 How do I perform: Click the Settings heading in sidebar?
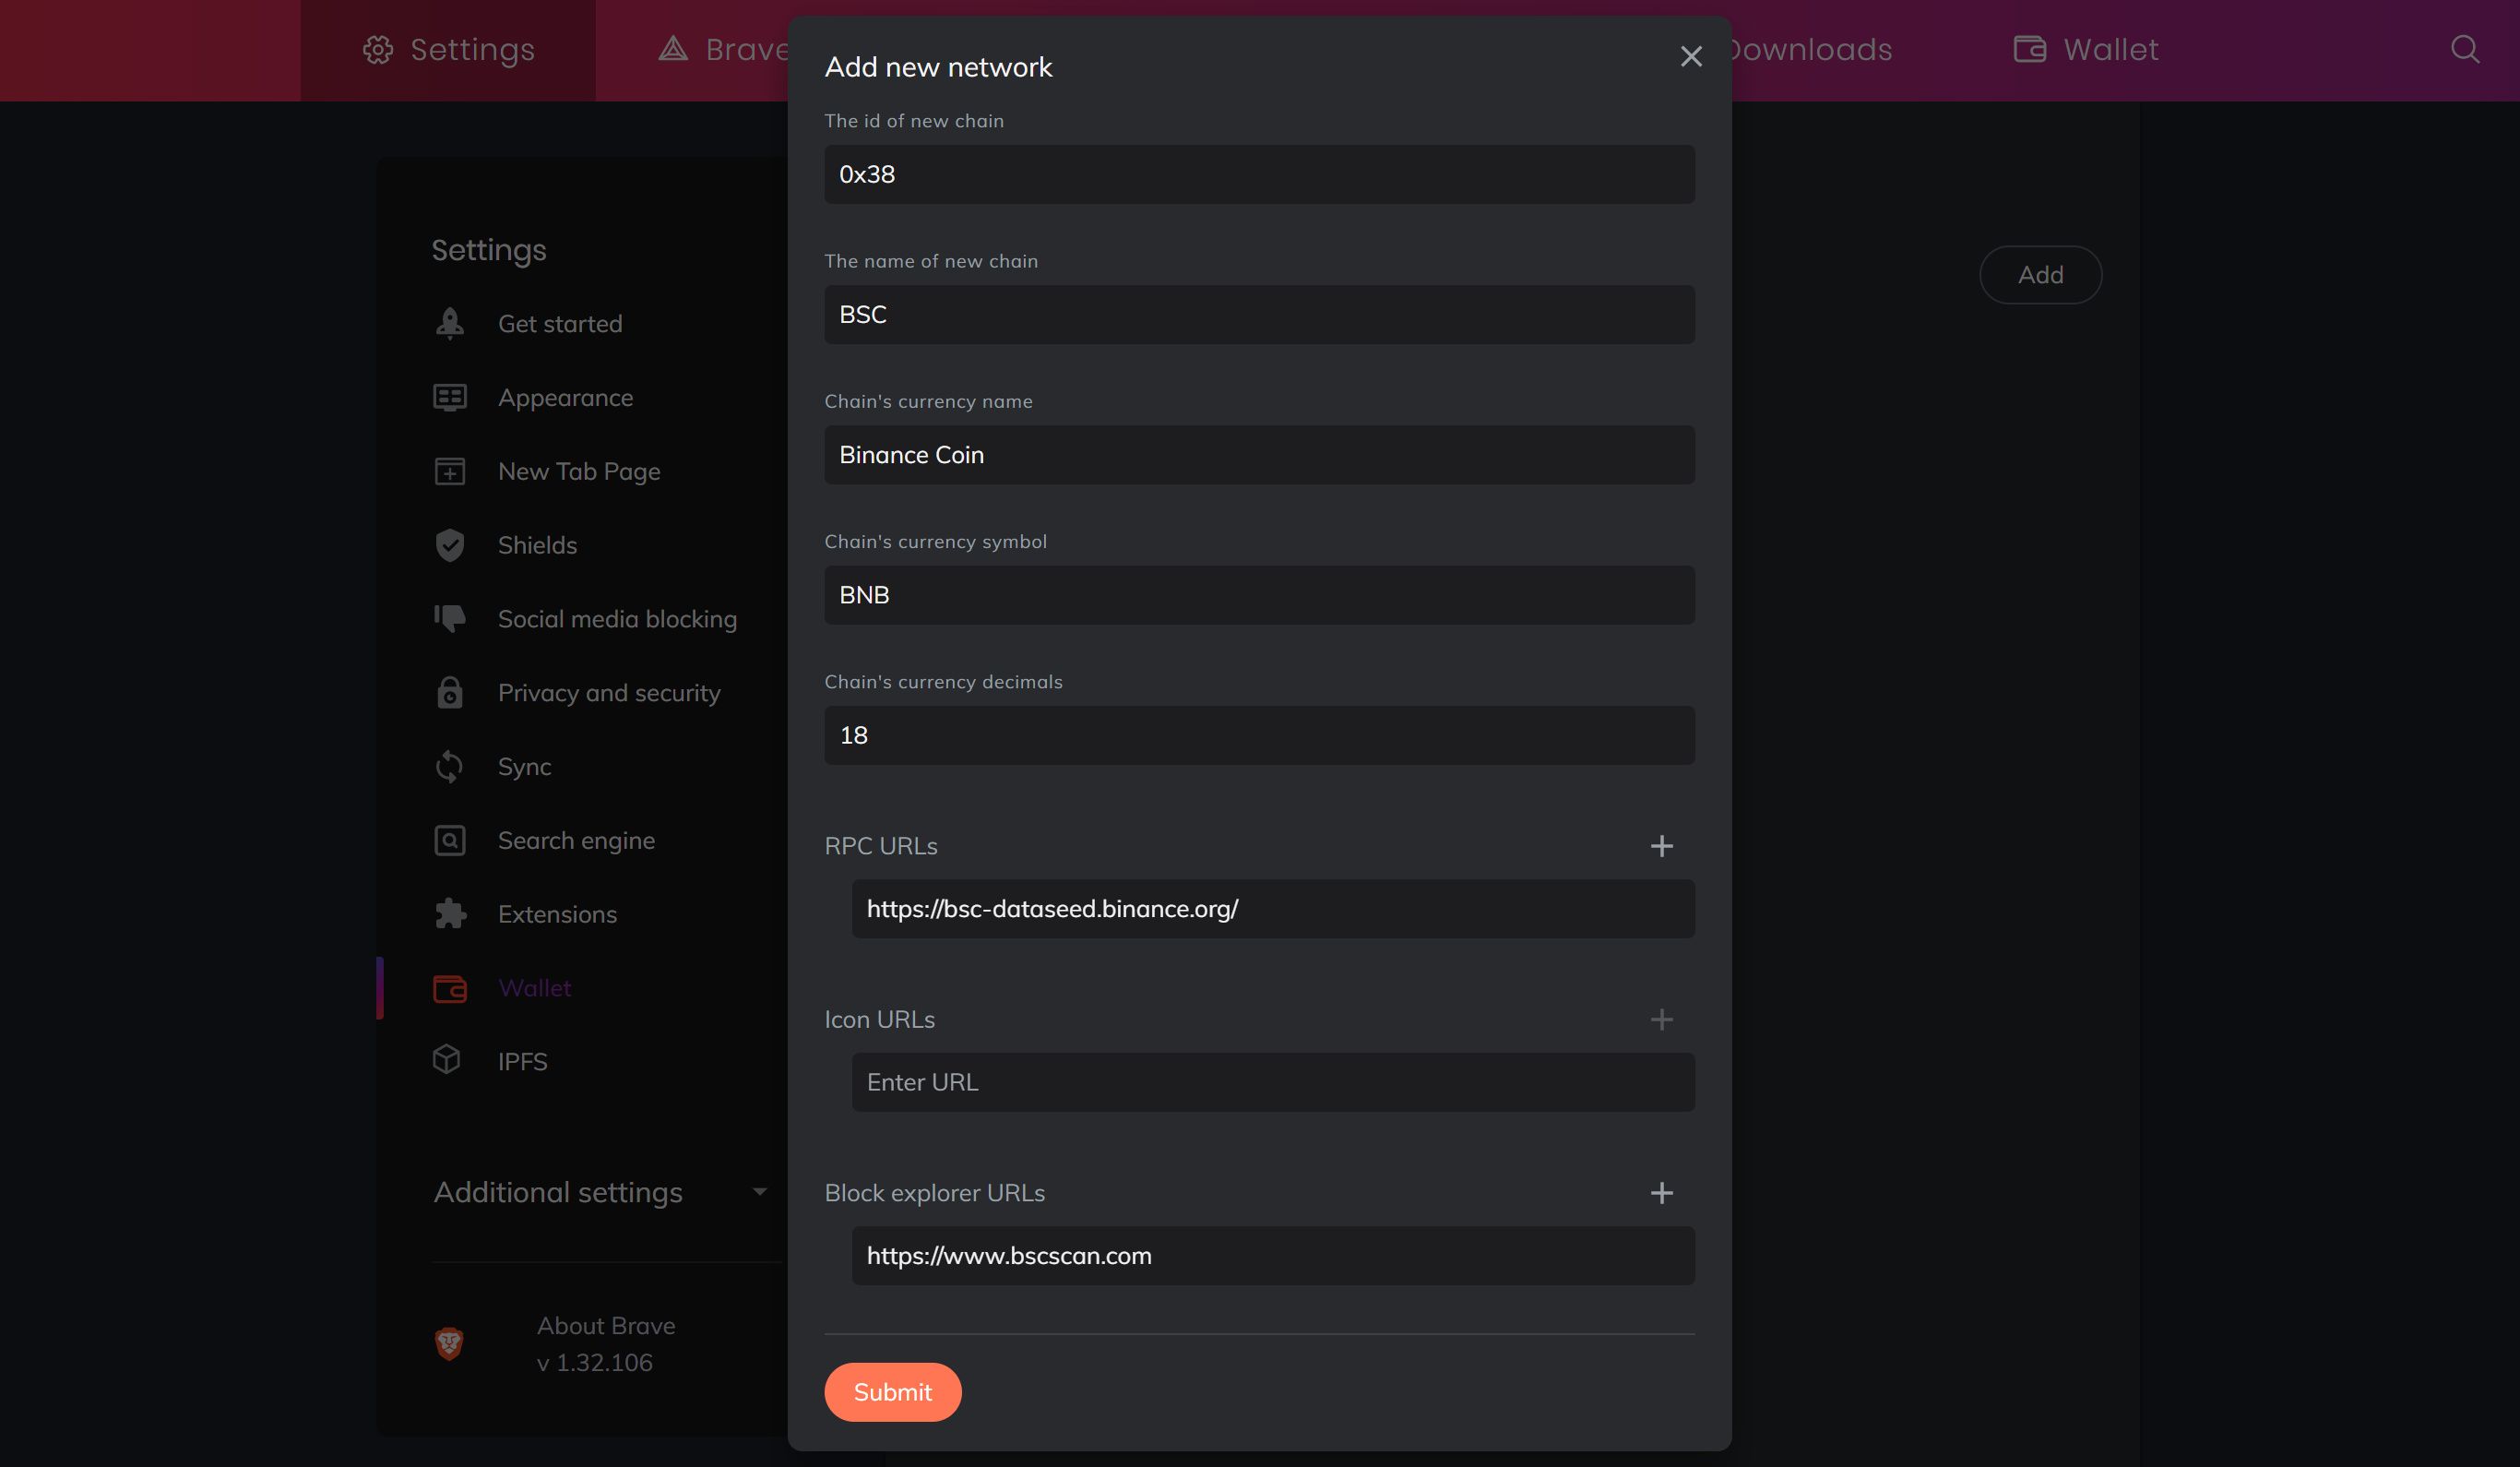(489, 250)
